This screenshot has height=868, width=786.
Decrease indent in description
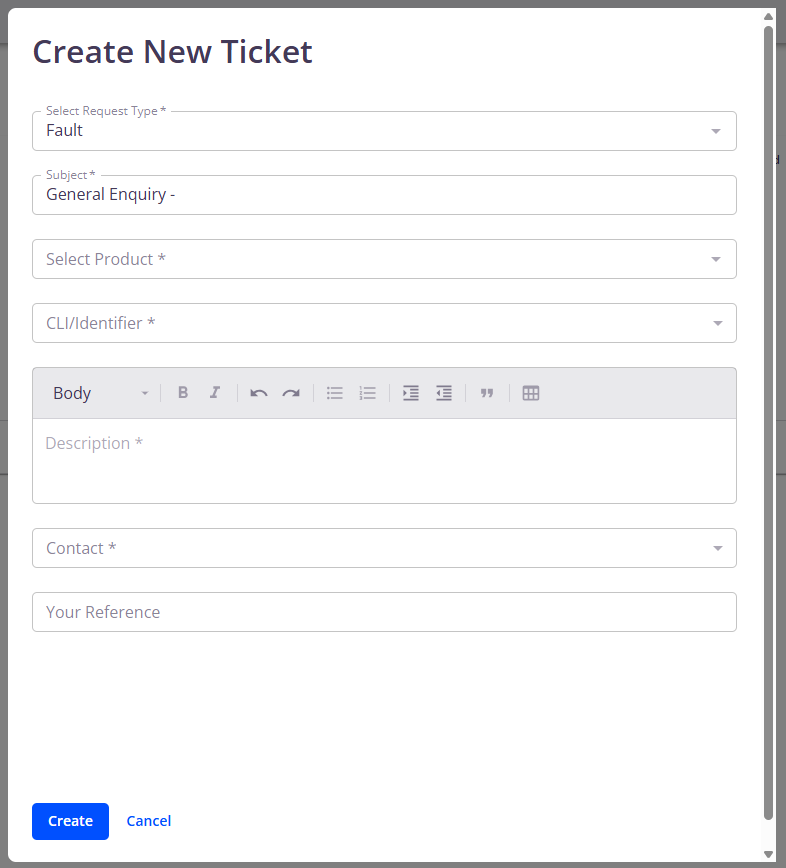pos(444,393)
